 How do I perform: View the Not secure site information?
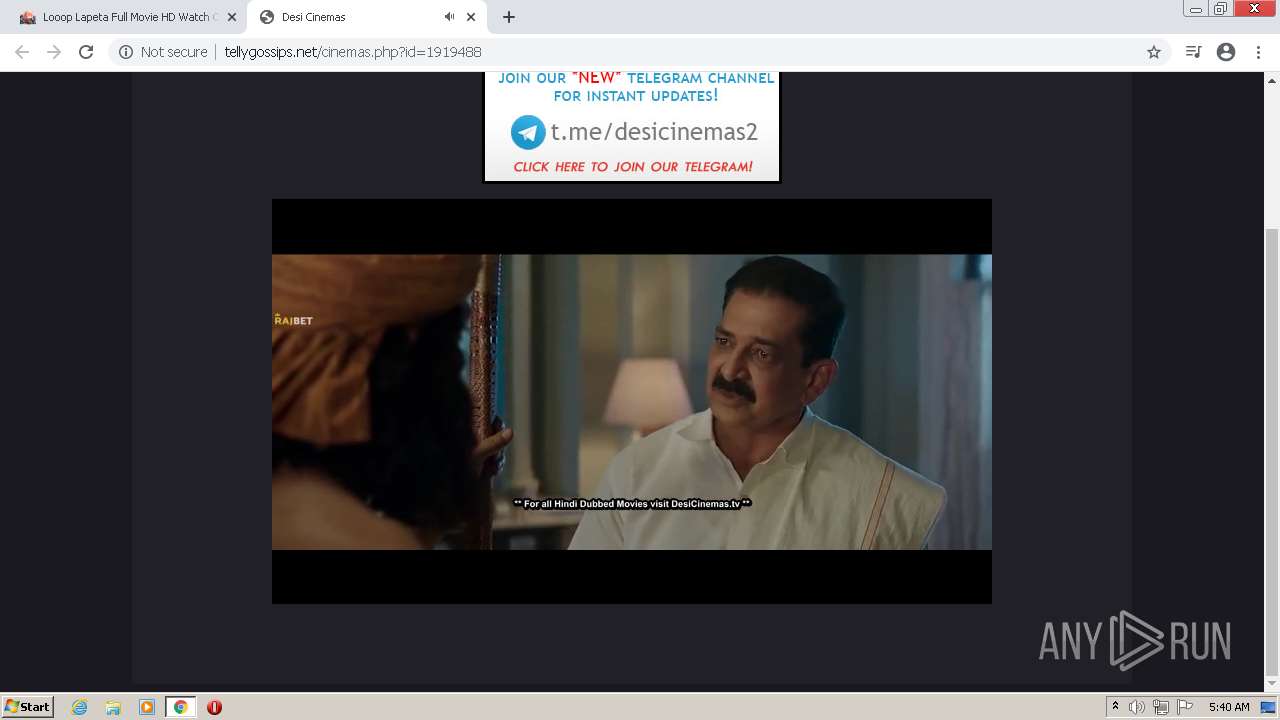coord(163,52)
